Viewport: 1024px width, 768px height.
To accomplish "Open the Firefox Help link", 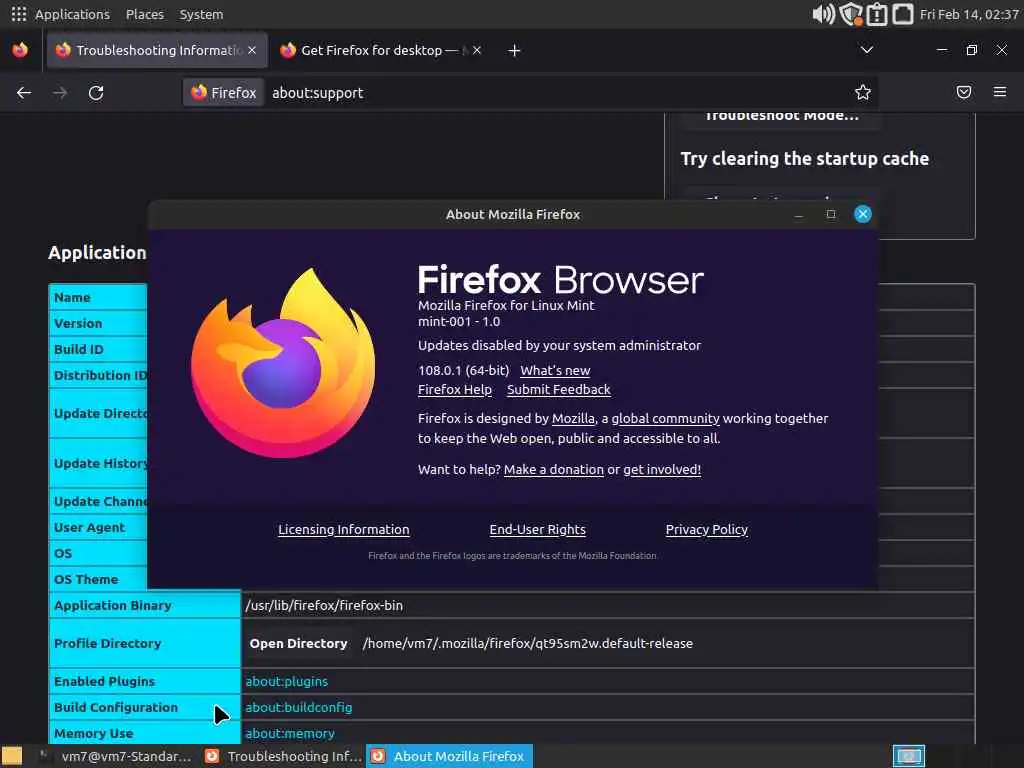I will 455,389.
